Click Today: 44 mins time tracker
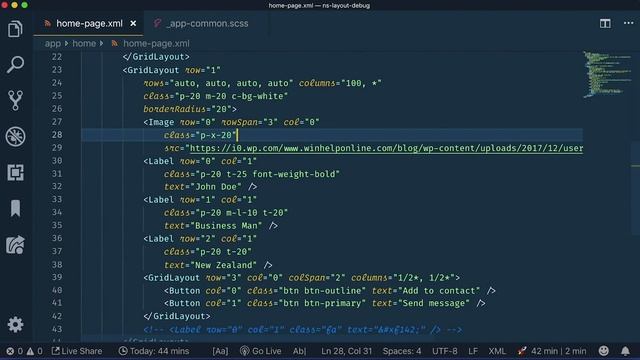Viewport: 640px width, 360px height. (x=153, y=351)
